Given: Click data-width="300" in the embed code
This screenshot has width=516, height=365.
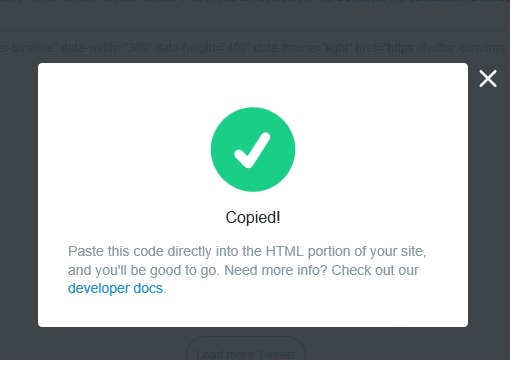Looking at the screenshot, I should [x=105, y=48].
